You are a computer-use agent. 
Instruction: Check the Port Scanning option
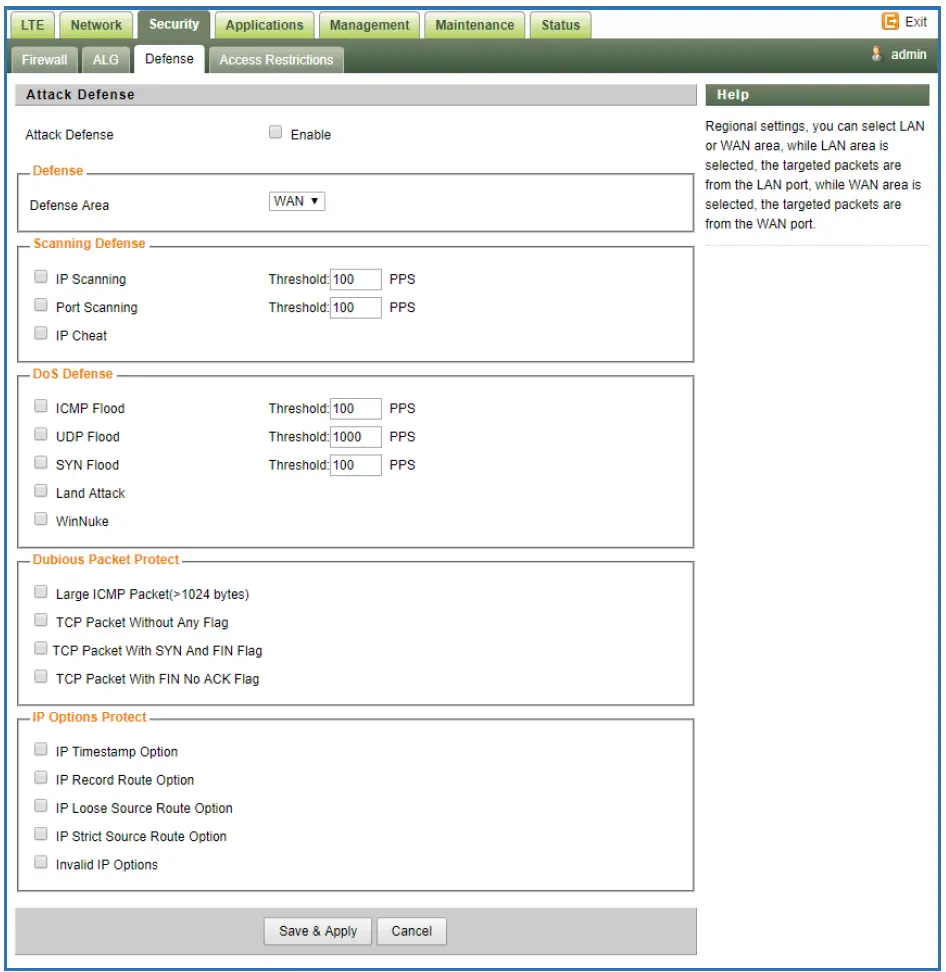click(41, 305)
